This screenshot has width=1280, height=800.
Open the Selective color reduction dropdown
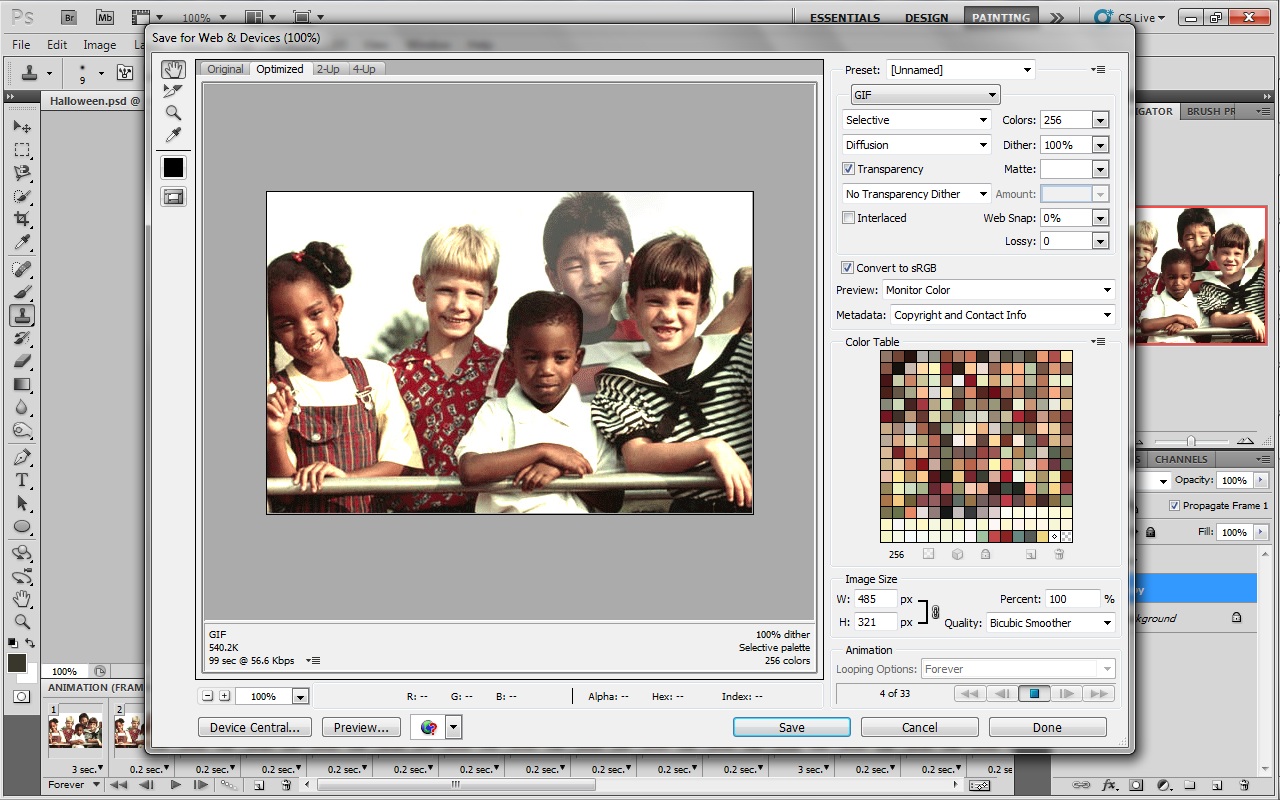pos(916,120)
